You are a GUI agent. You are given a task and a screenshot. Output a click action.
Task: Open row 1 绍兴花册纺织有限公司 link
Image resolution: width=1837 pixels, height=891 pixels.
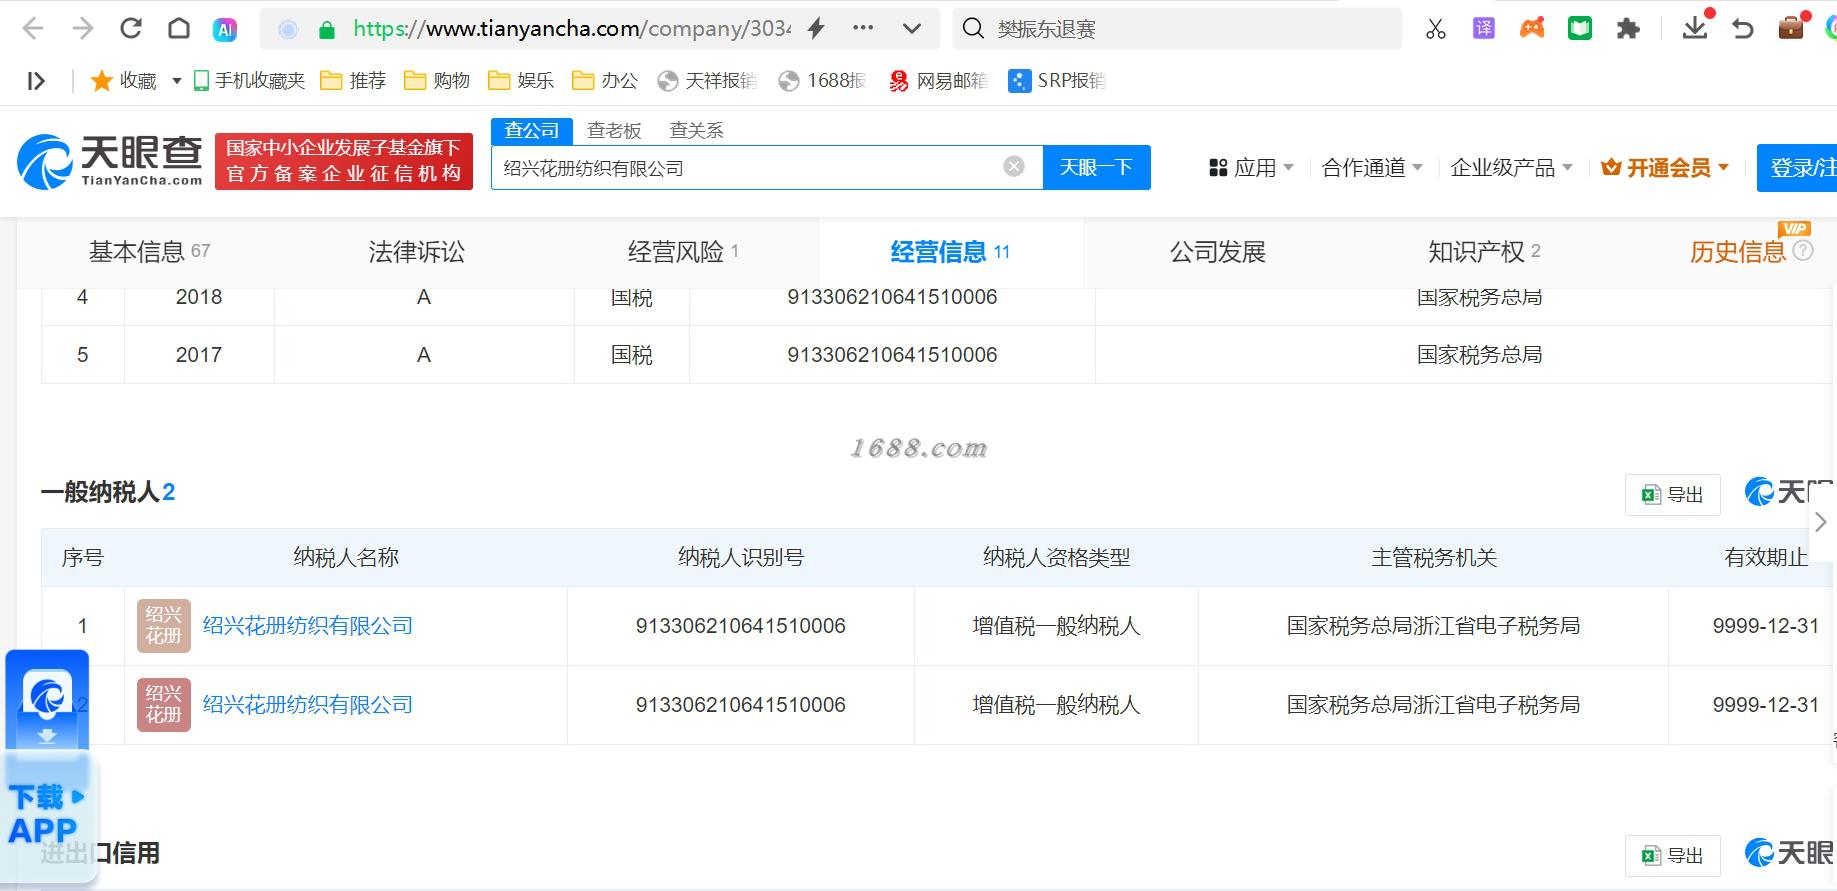[308, 626]
